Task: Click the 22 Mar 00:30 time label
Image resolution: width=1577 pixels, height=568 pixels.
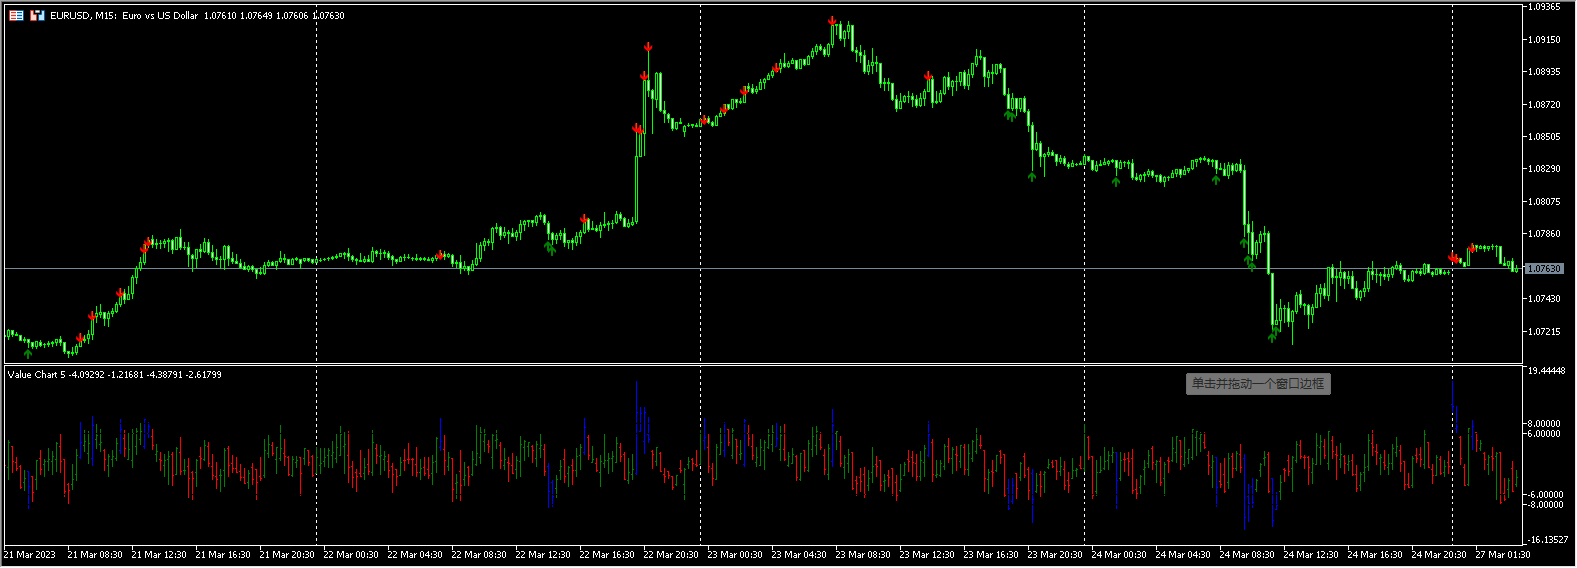Action: (x=351, y=555)
